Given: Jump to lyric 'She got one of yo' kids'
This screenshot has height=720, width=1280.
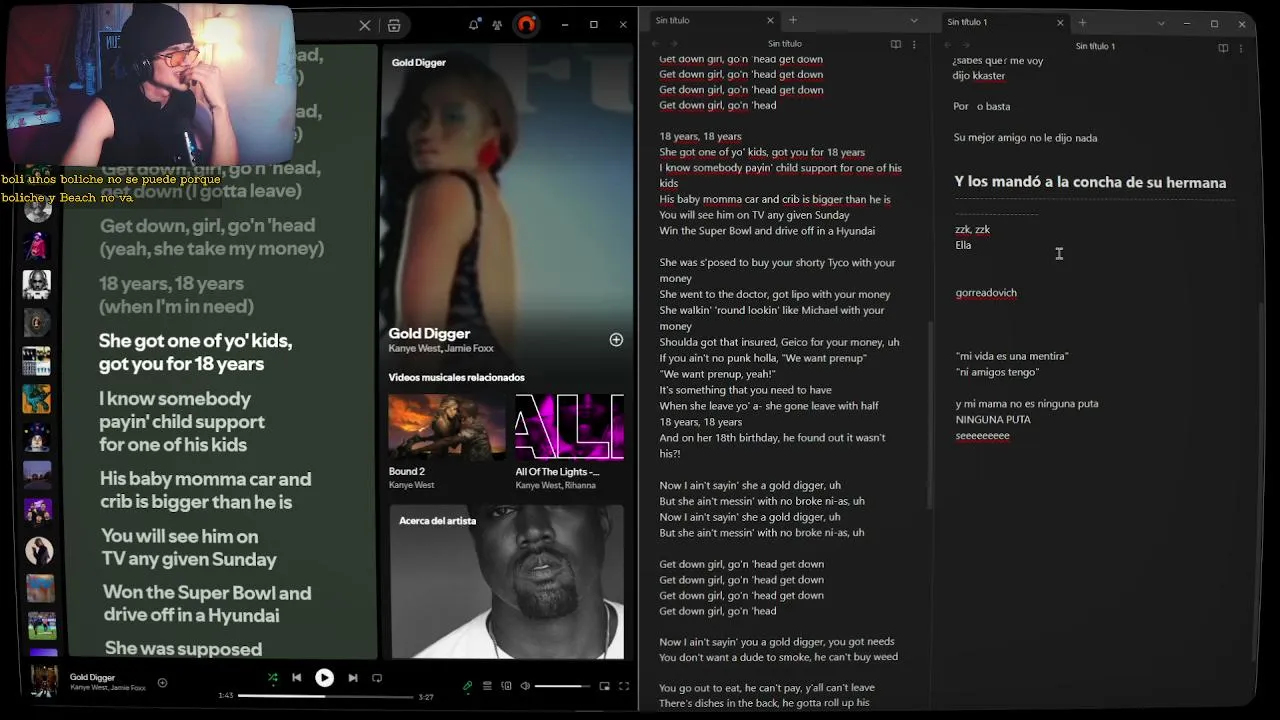Looking at the screenshot, I should (x=195, y=352).
